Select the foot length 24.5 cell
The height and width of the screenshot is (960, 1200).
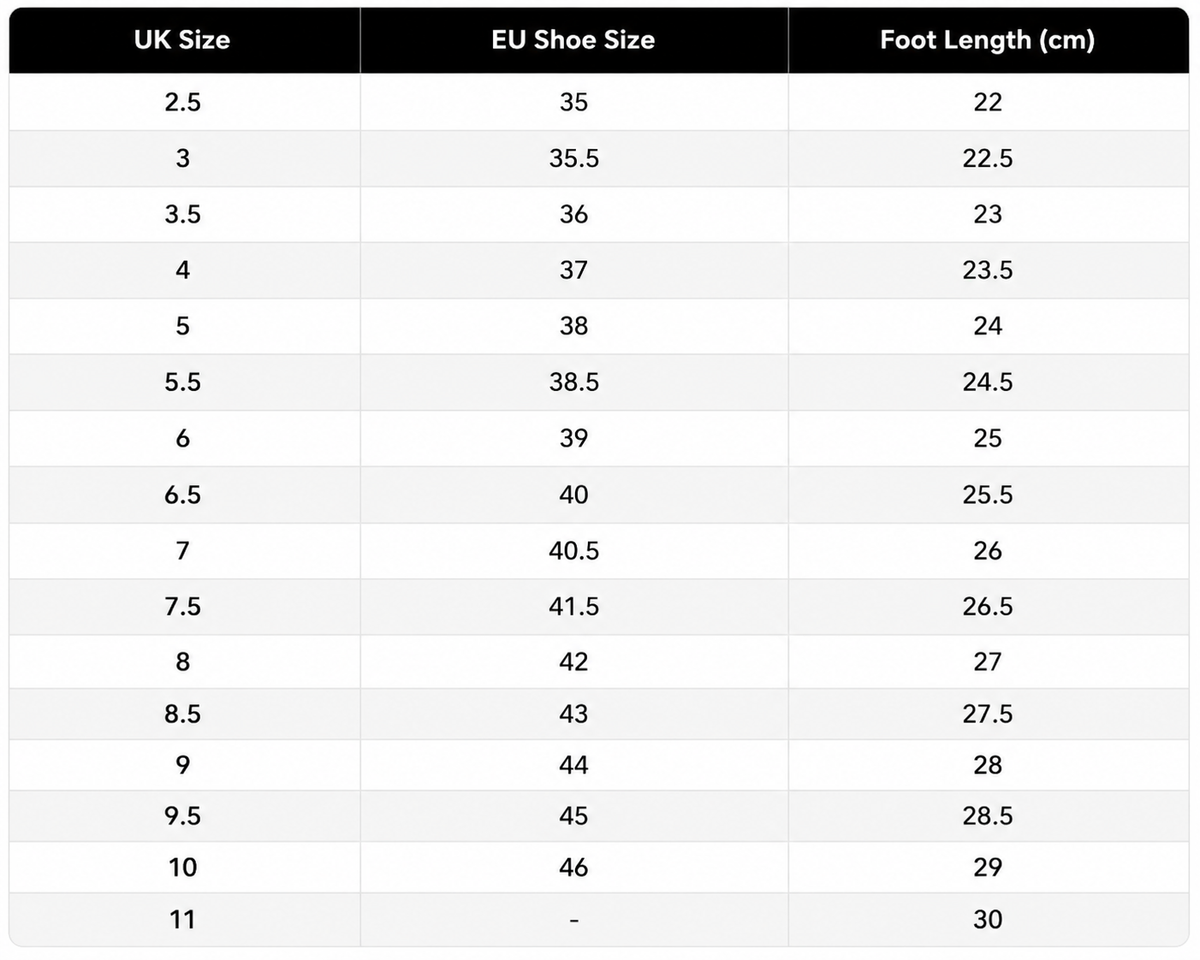coord(988,382)
